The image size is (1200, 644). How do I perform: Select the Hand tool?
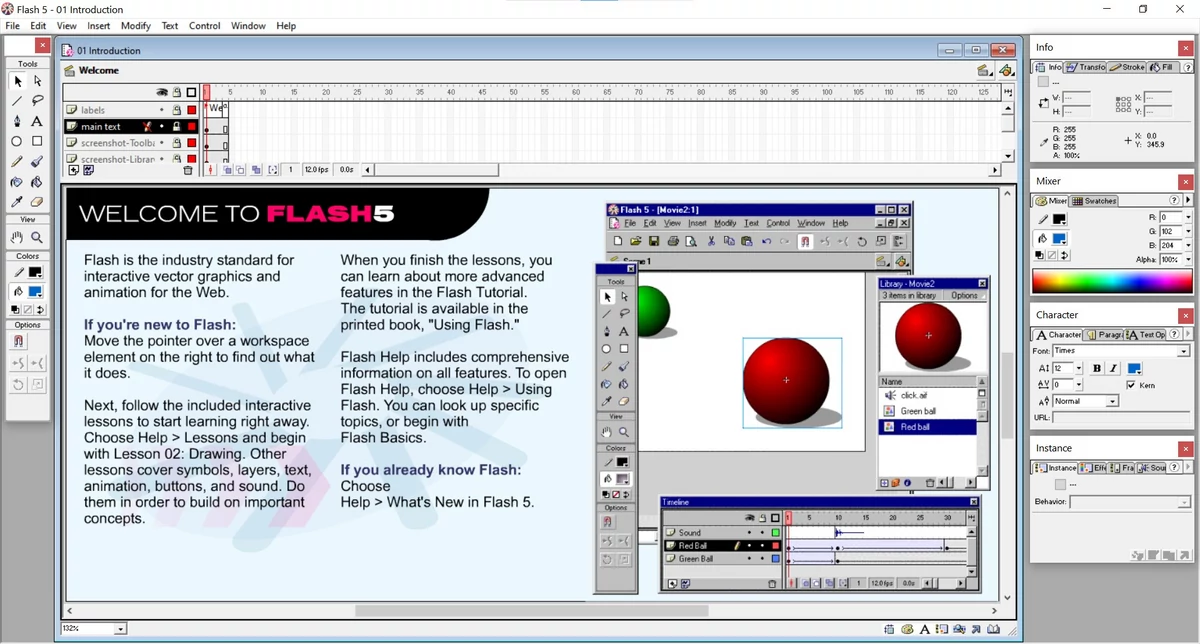pyautogui.click(x=17, y=238)
